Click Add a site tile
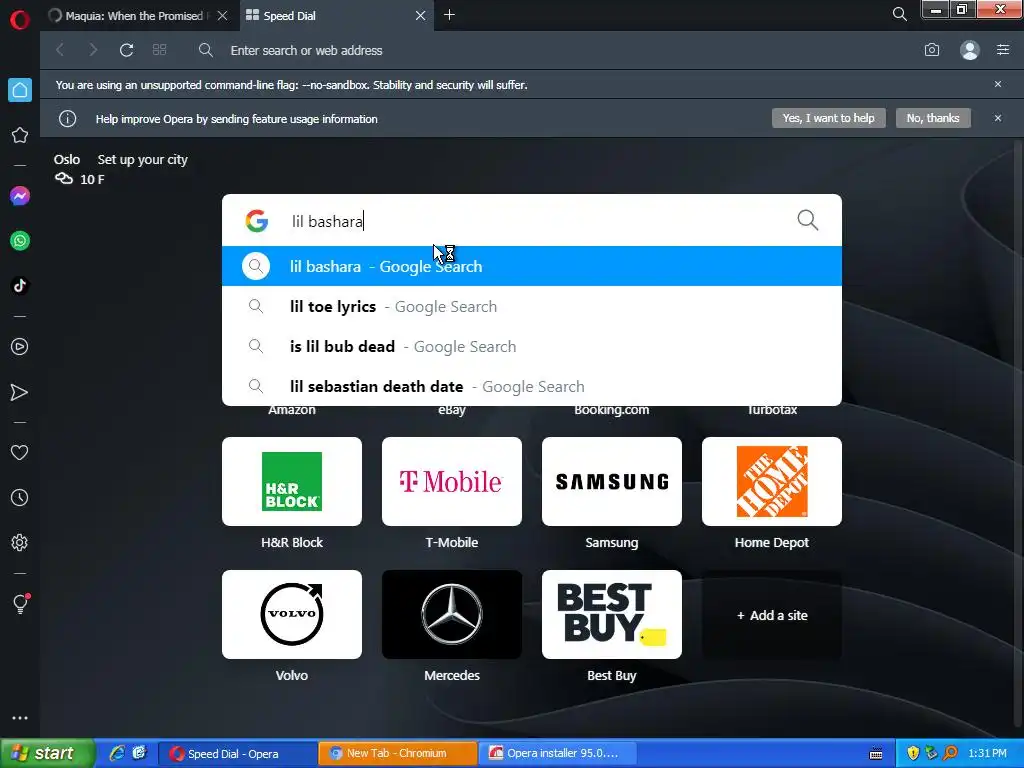 [x=772, y=615]
